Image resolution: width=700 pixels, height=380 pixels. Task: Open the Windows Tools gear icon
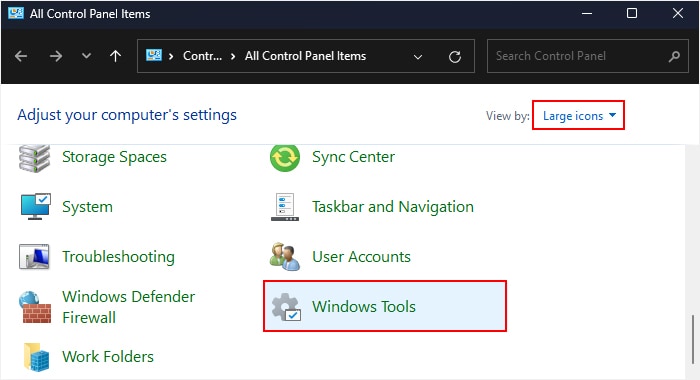click(x=286, y=307)
